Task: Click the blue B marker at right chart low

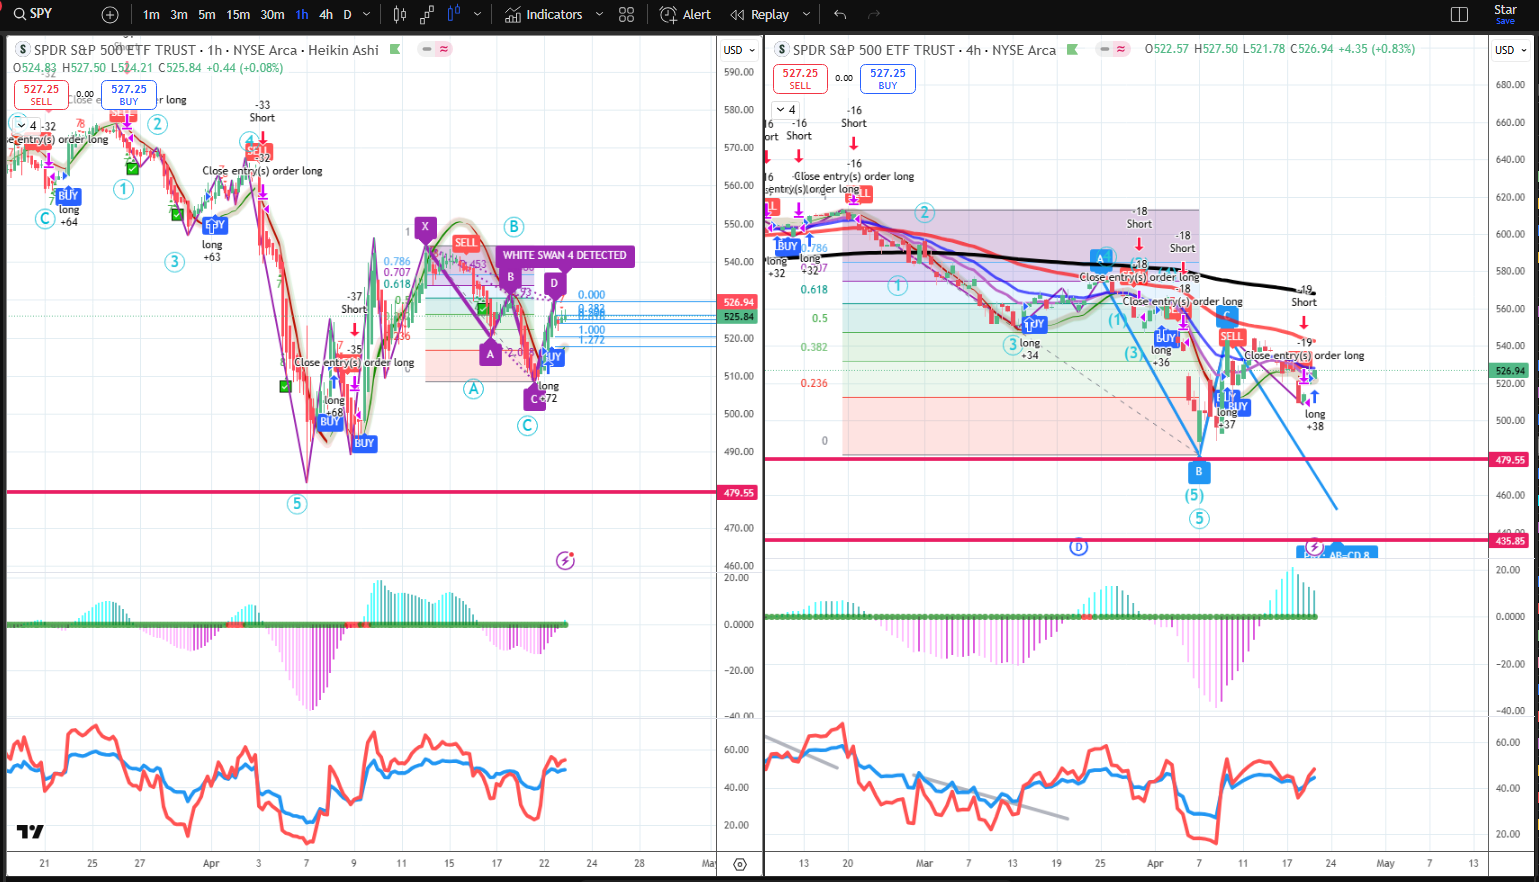Action: pyautogui.click(x=1198, y=471)
